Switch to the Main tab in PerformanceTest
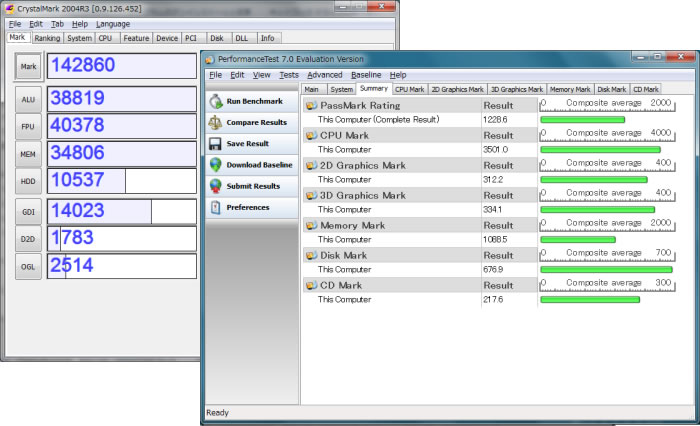This screenshot has width=700, height=426. pyautogui.click(x=312, y=89)
